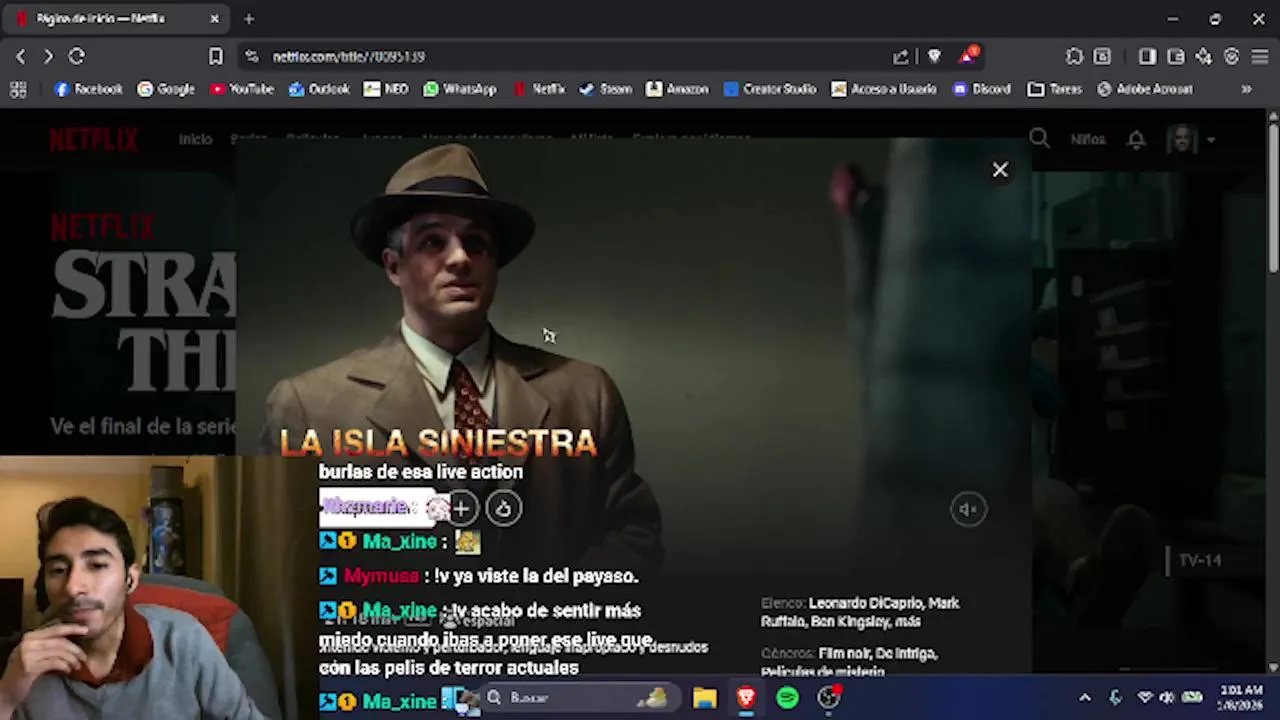This screenshot has height=720, width=1280.
Task: Open the Netflix bookmark in the bookmarks bar
Action: click(x=539, y=89)
